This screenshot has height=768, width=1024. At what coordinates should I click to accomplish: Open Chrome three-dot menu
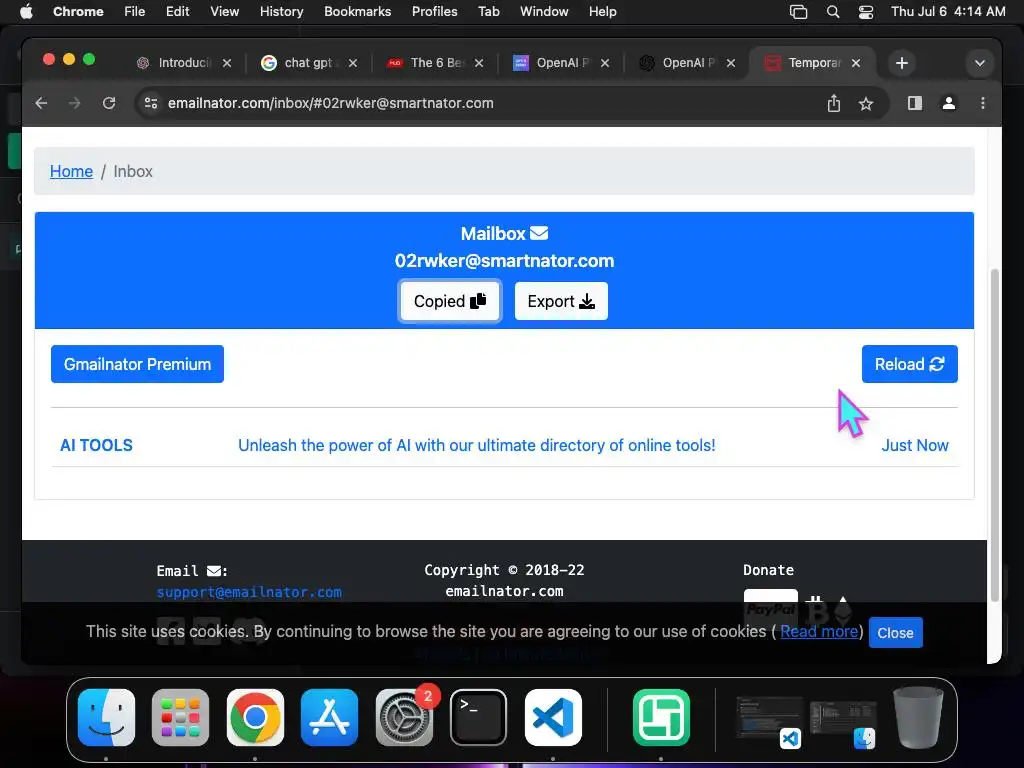pyautogui.click(x=983, y=103)
